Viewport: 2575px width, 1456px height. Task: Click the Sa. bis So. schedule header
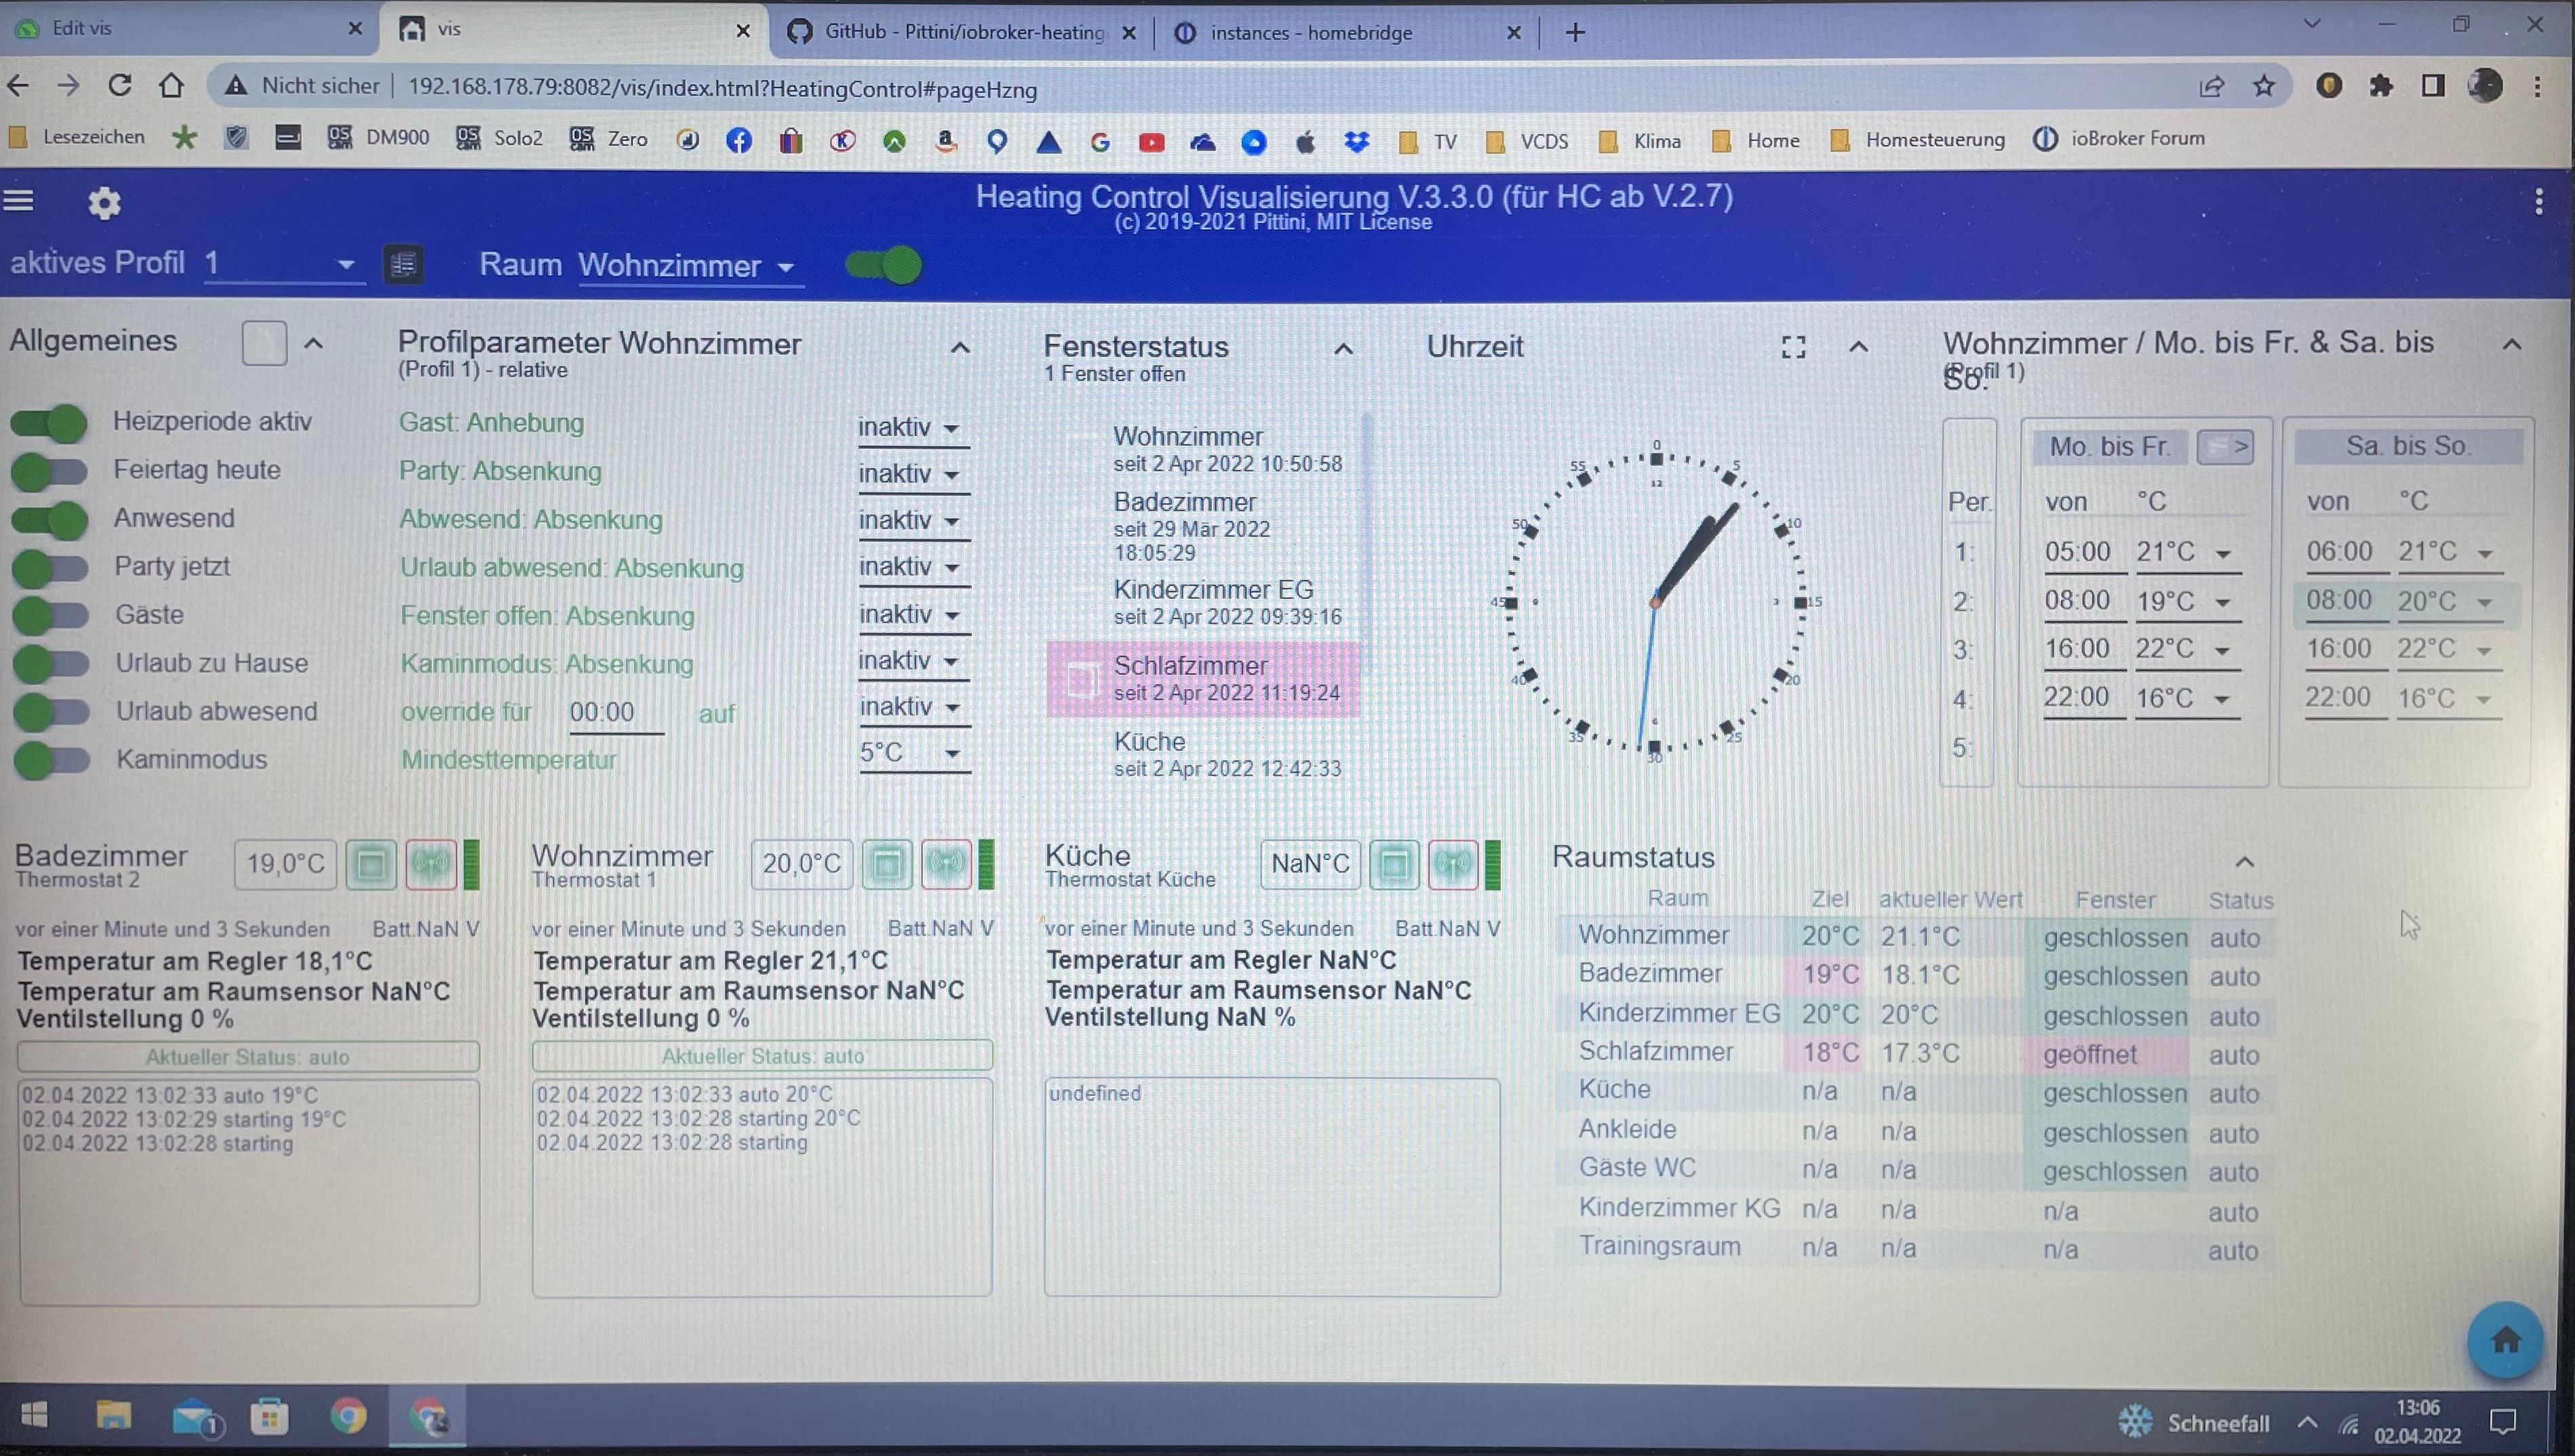2407,446
